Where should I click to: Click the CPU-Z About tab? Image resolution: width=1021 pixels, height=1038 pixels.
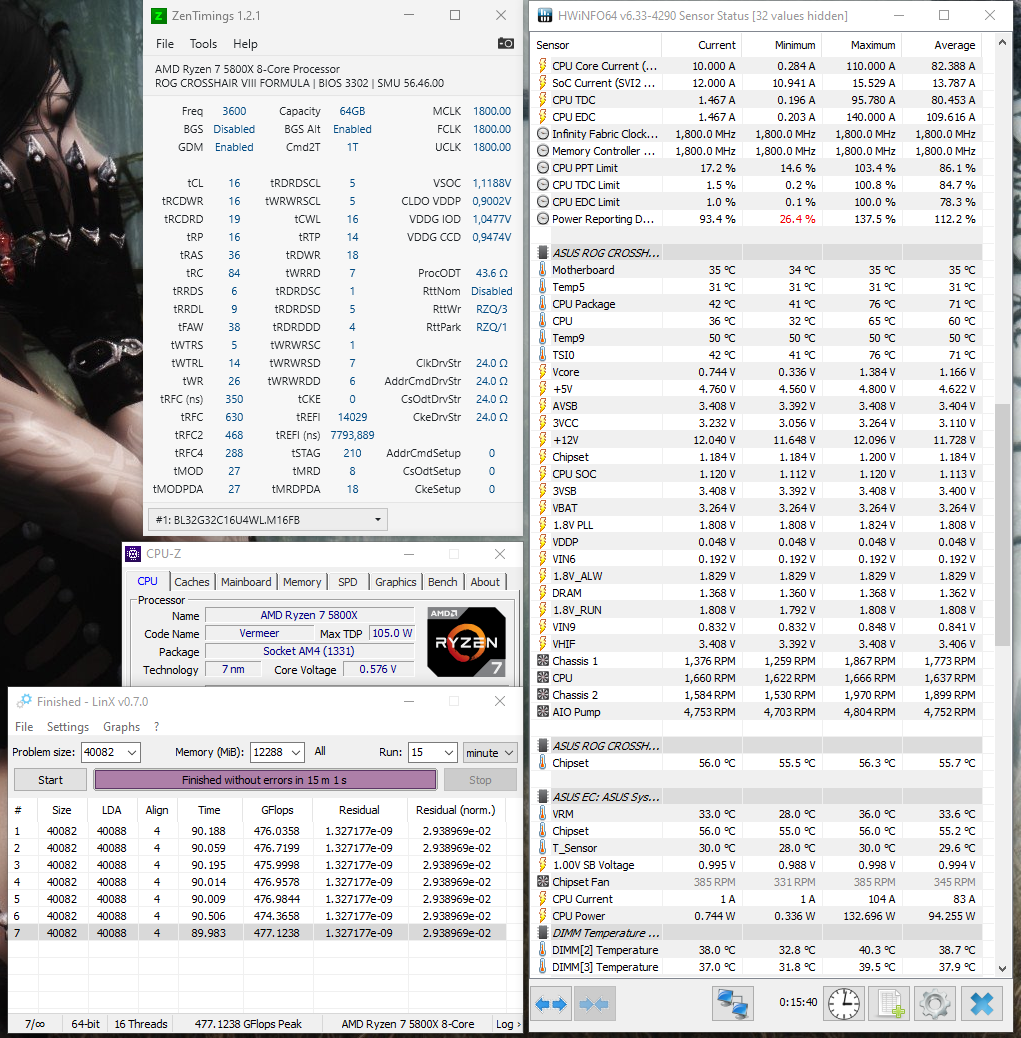(x=485, y=582)
